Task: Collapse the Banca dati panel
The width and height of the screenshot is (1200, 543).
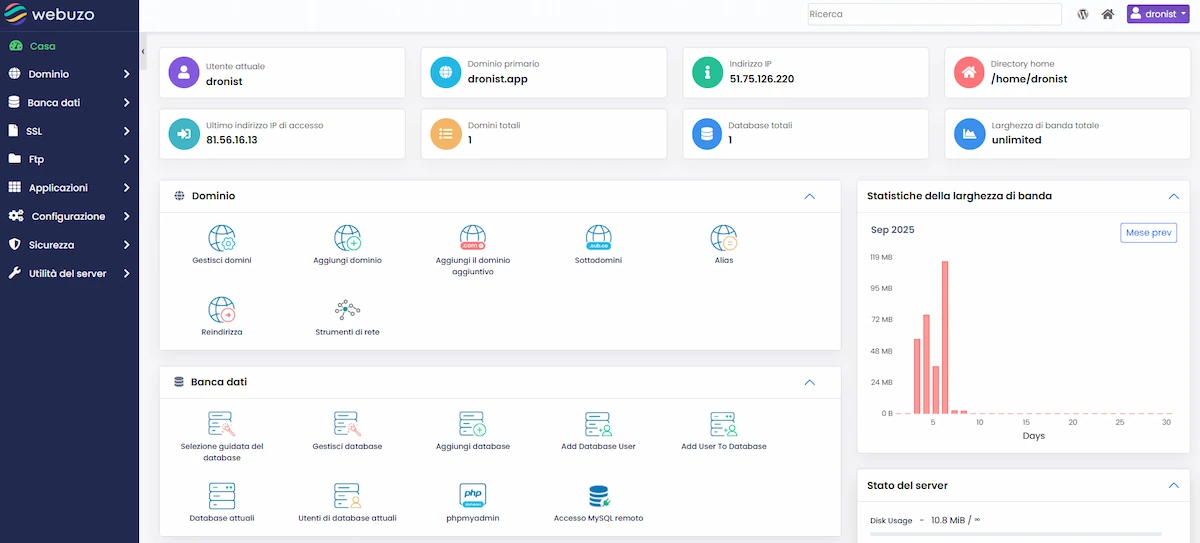Action: [x=809, y=382]
